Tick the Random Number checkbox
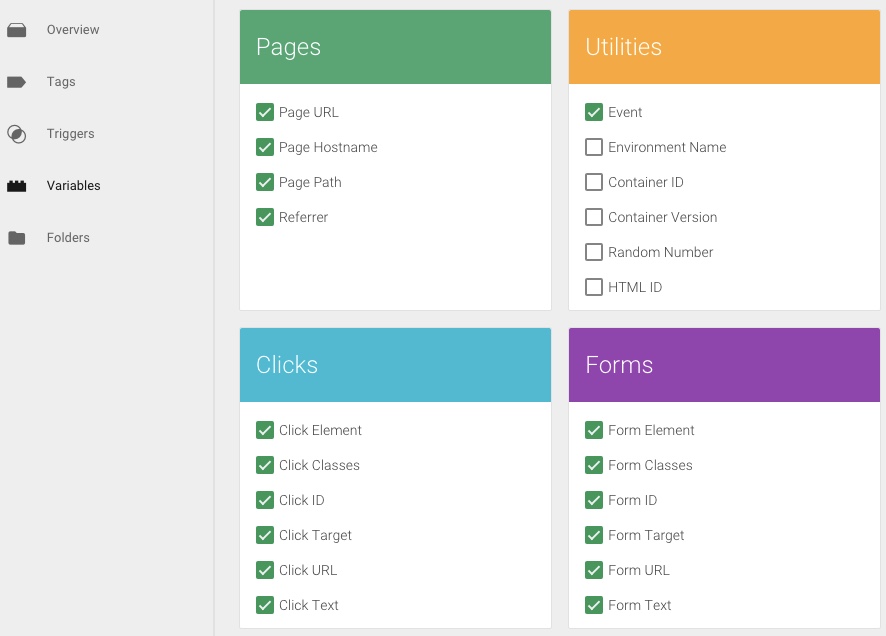Screen dimensions: 886x636 (594, 252)
